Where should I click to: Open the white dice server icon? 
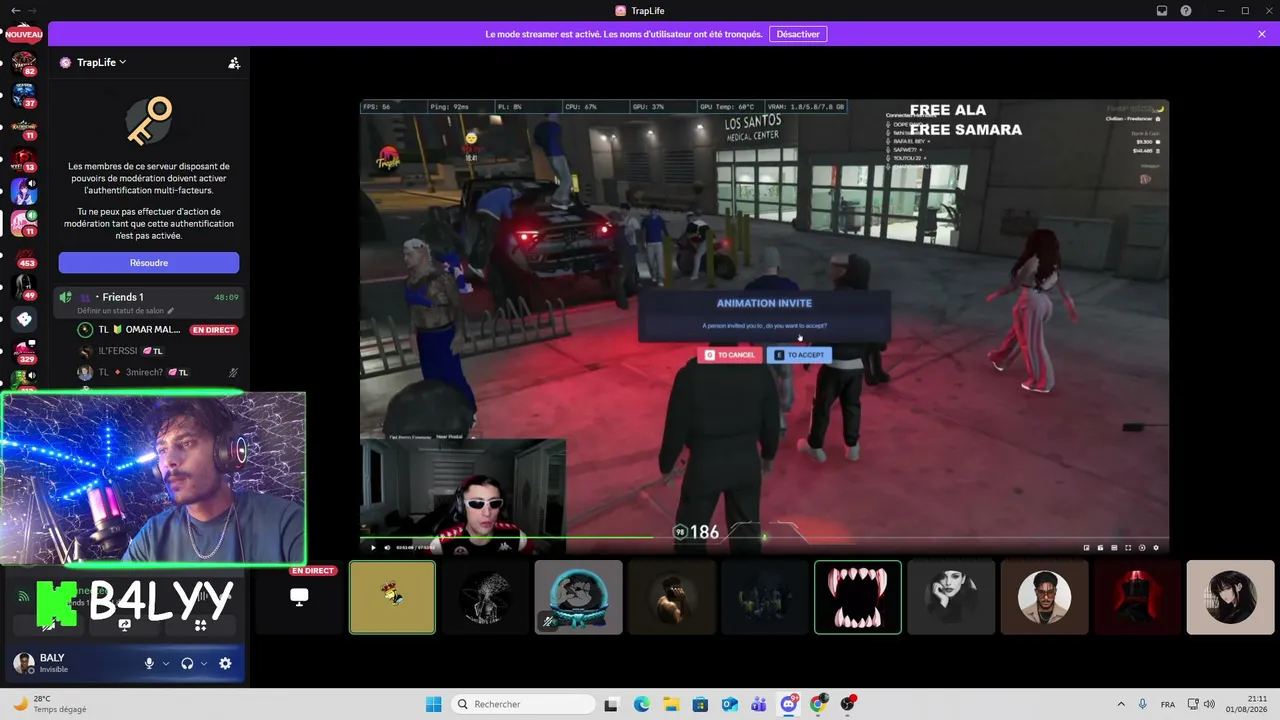click(24, 320)
